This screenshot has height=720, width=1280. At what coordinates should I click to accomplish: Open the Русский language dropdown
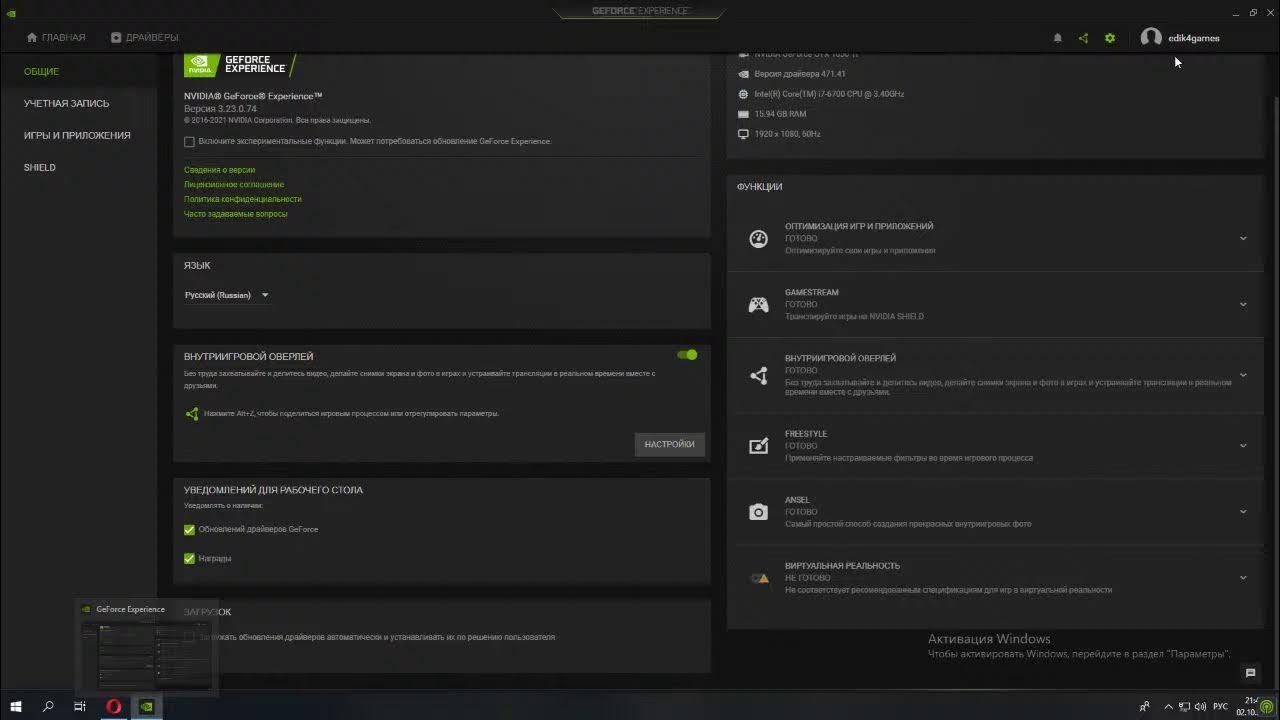pyautogui.click(x=227, y=295)
